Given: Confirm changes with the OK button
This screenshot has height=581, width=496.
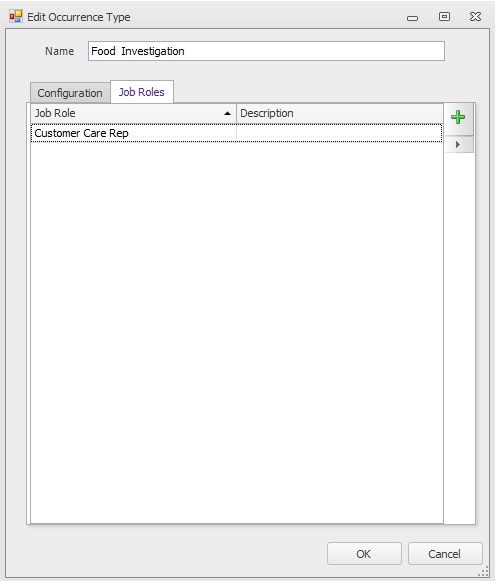Looking at the screenshot, I should click(x=364, y=554).
